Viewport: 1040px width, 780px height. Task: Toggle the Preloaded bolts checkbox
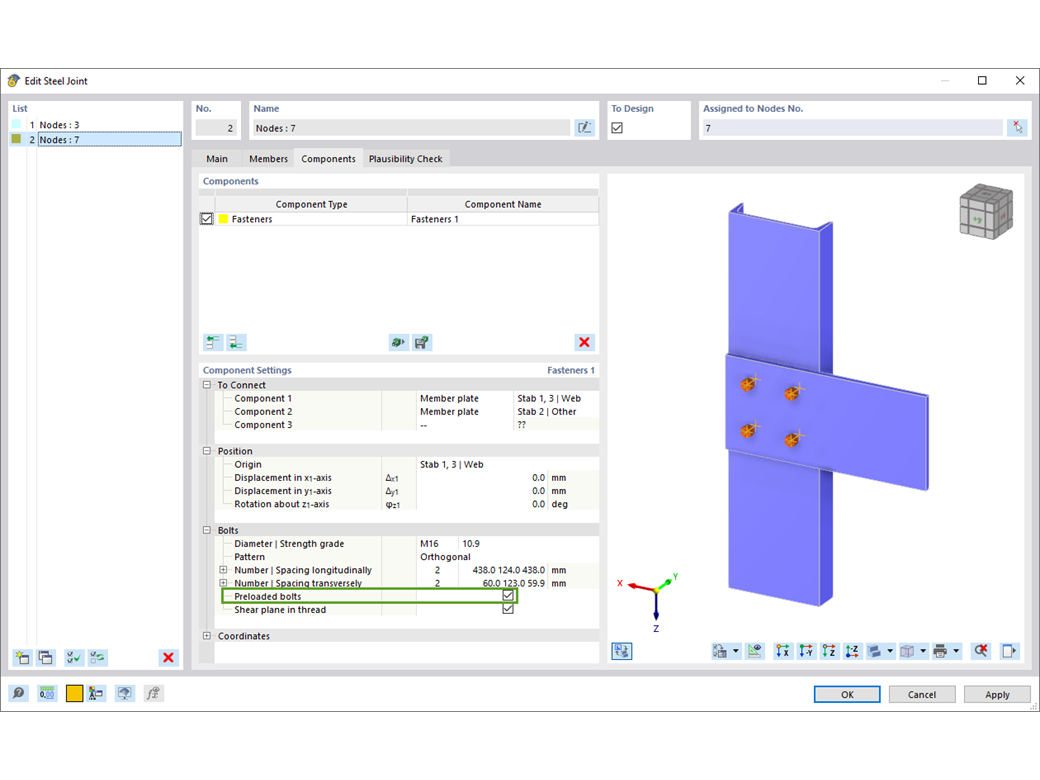pyautogui.click(x=508, y=596)
